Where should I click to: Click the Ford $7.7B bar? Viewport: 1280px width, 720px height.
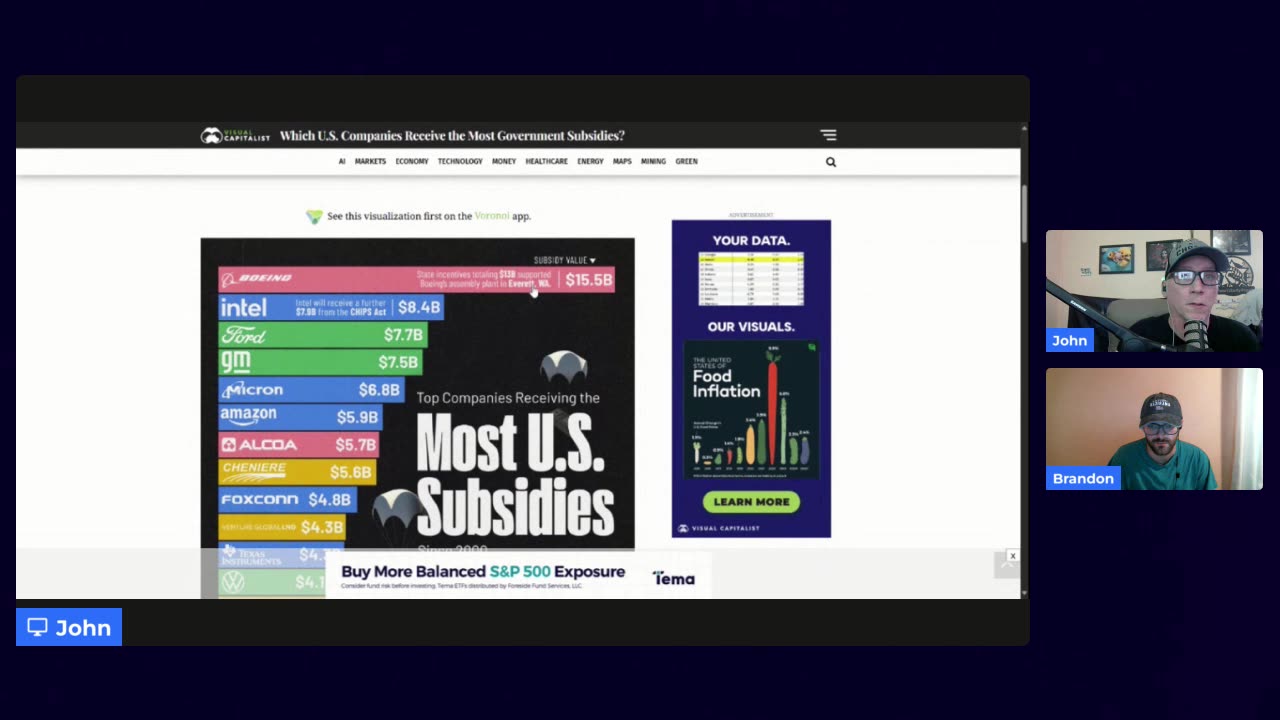point(323,335)
